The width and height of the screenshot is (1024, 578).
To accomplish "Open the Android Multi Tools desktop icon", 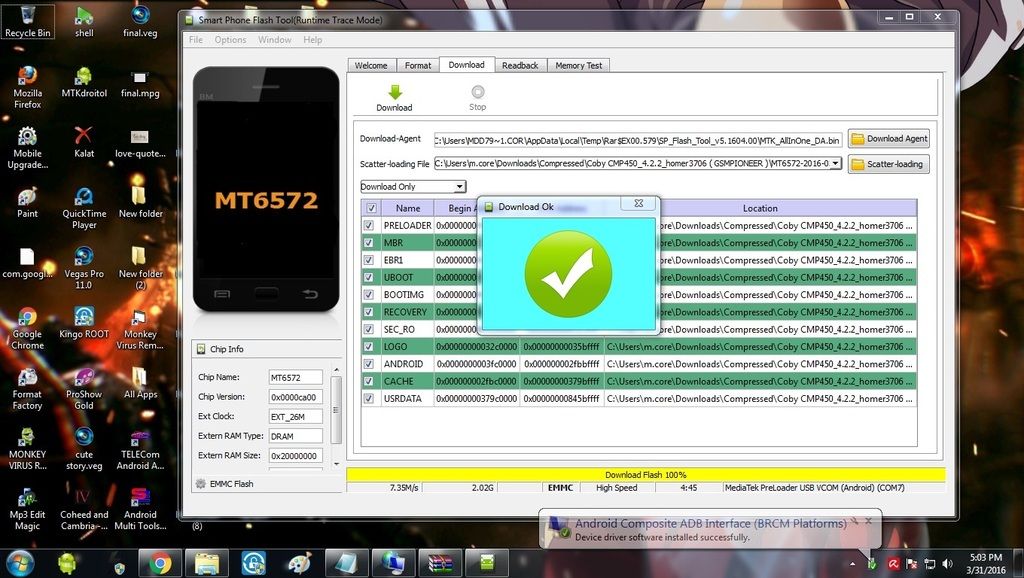I will (140, 509).
